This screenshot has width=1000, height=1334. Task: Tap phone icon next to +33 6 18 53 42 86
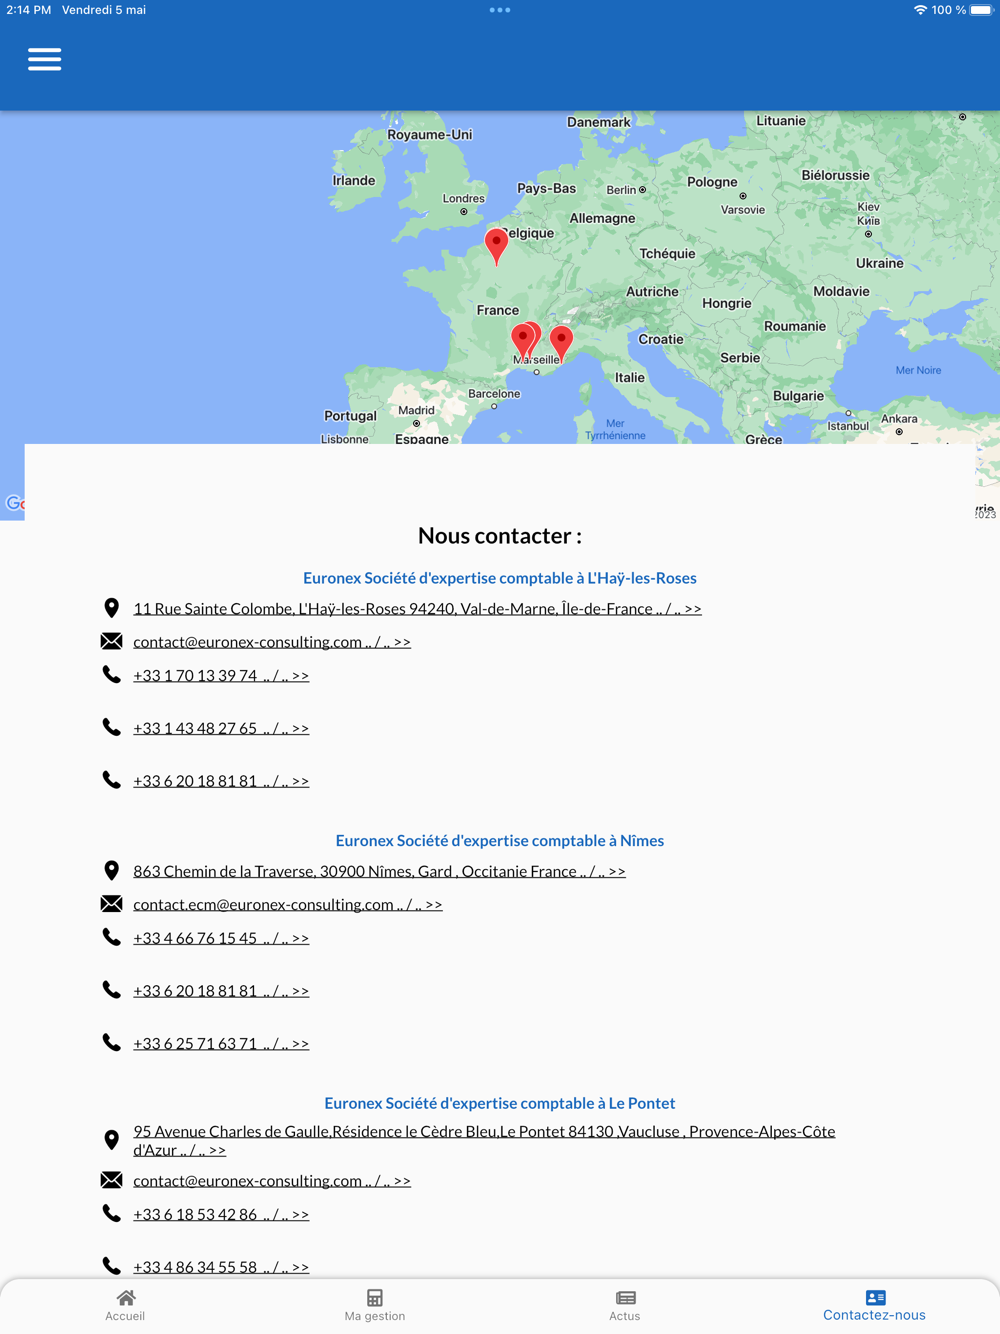pyautogui.click(x=112, y=1213)
